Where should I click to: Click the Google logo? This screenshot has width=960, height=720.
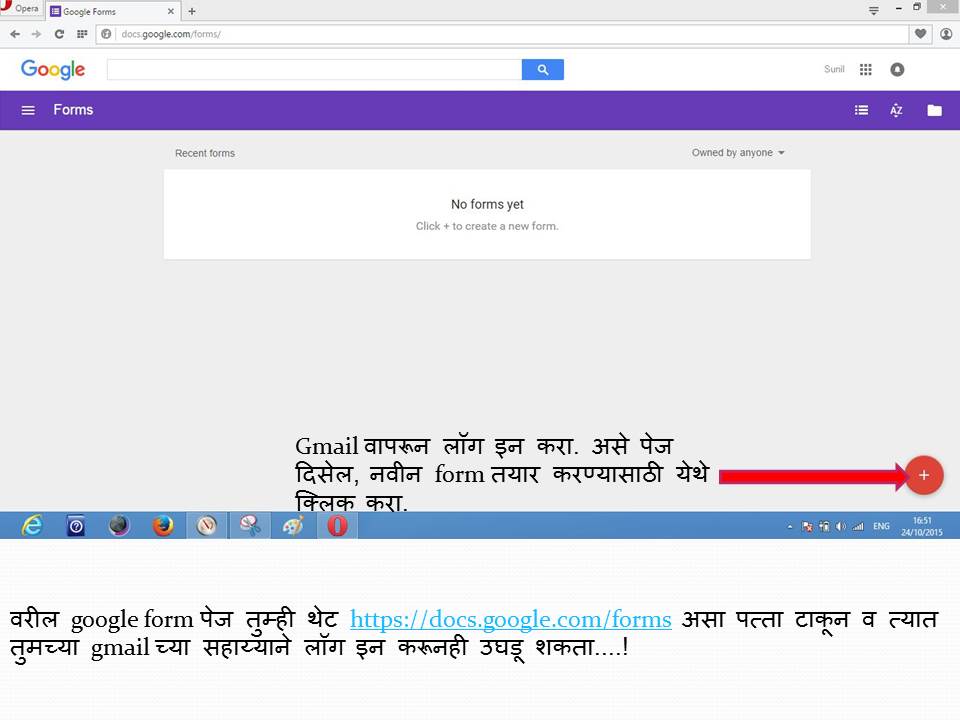pyautogui.click(x=53, y=69)
